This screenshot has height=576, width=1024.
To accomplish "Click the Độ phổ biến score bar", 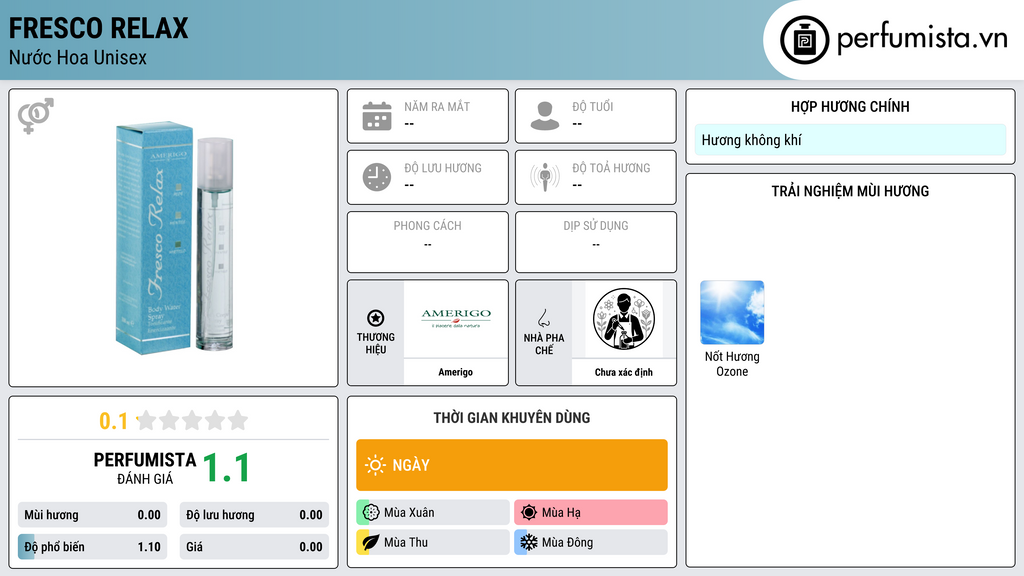I will point(93,547).
